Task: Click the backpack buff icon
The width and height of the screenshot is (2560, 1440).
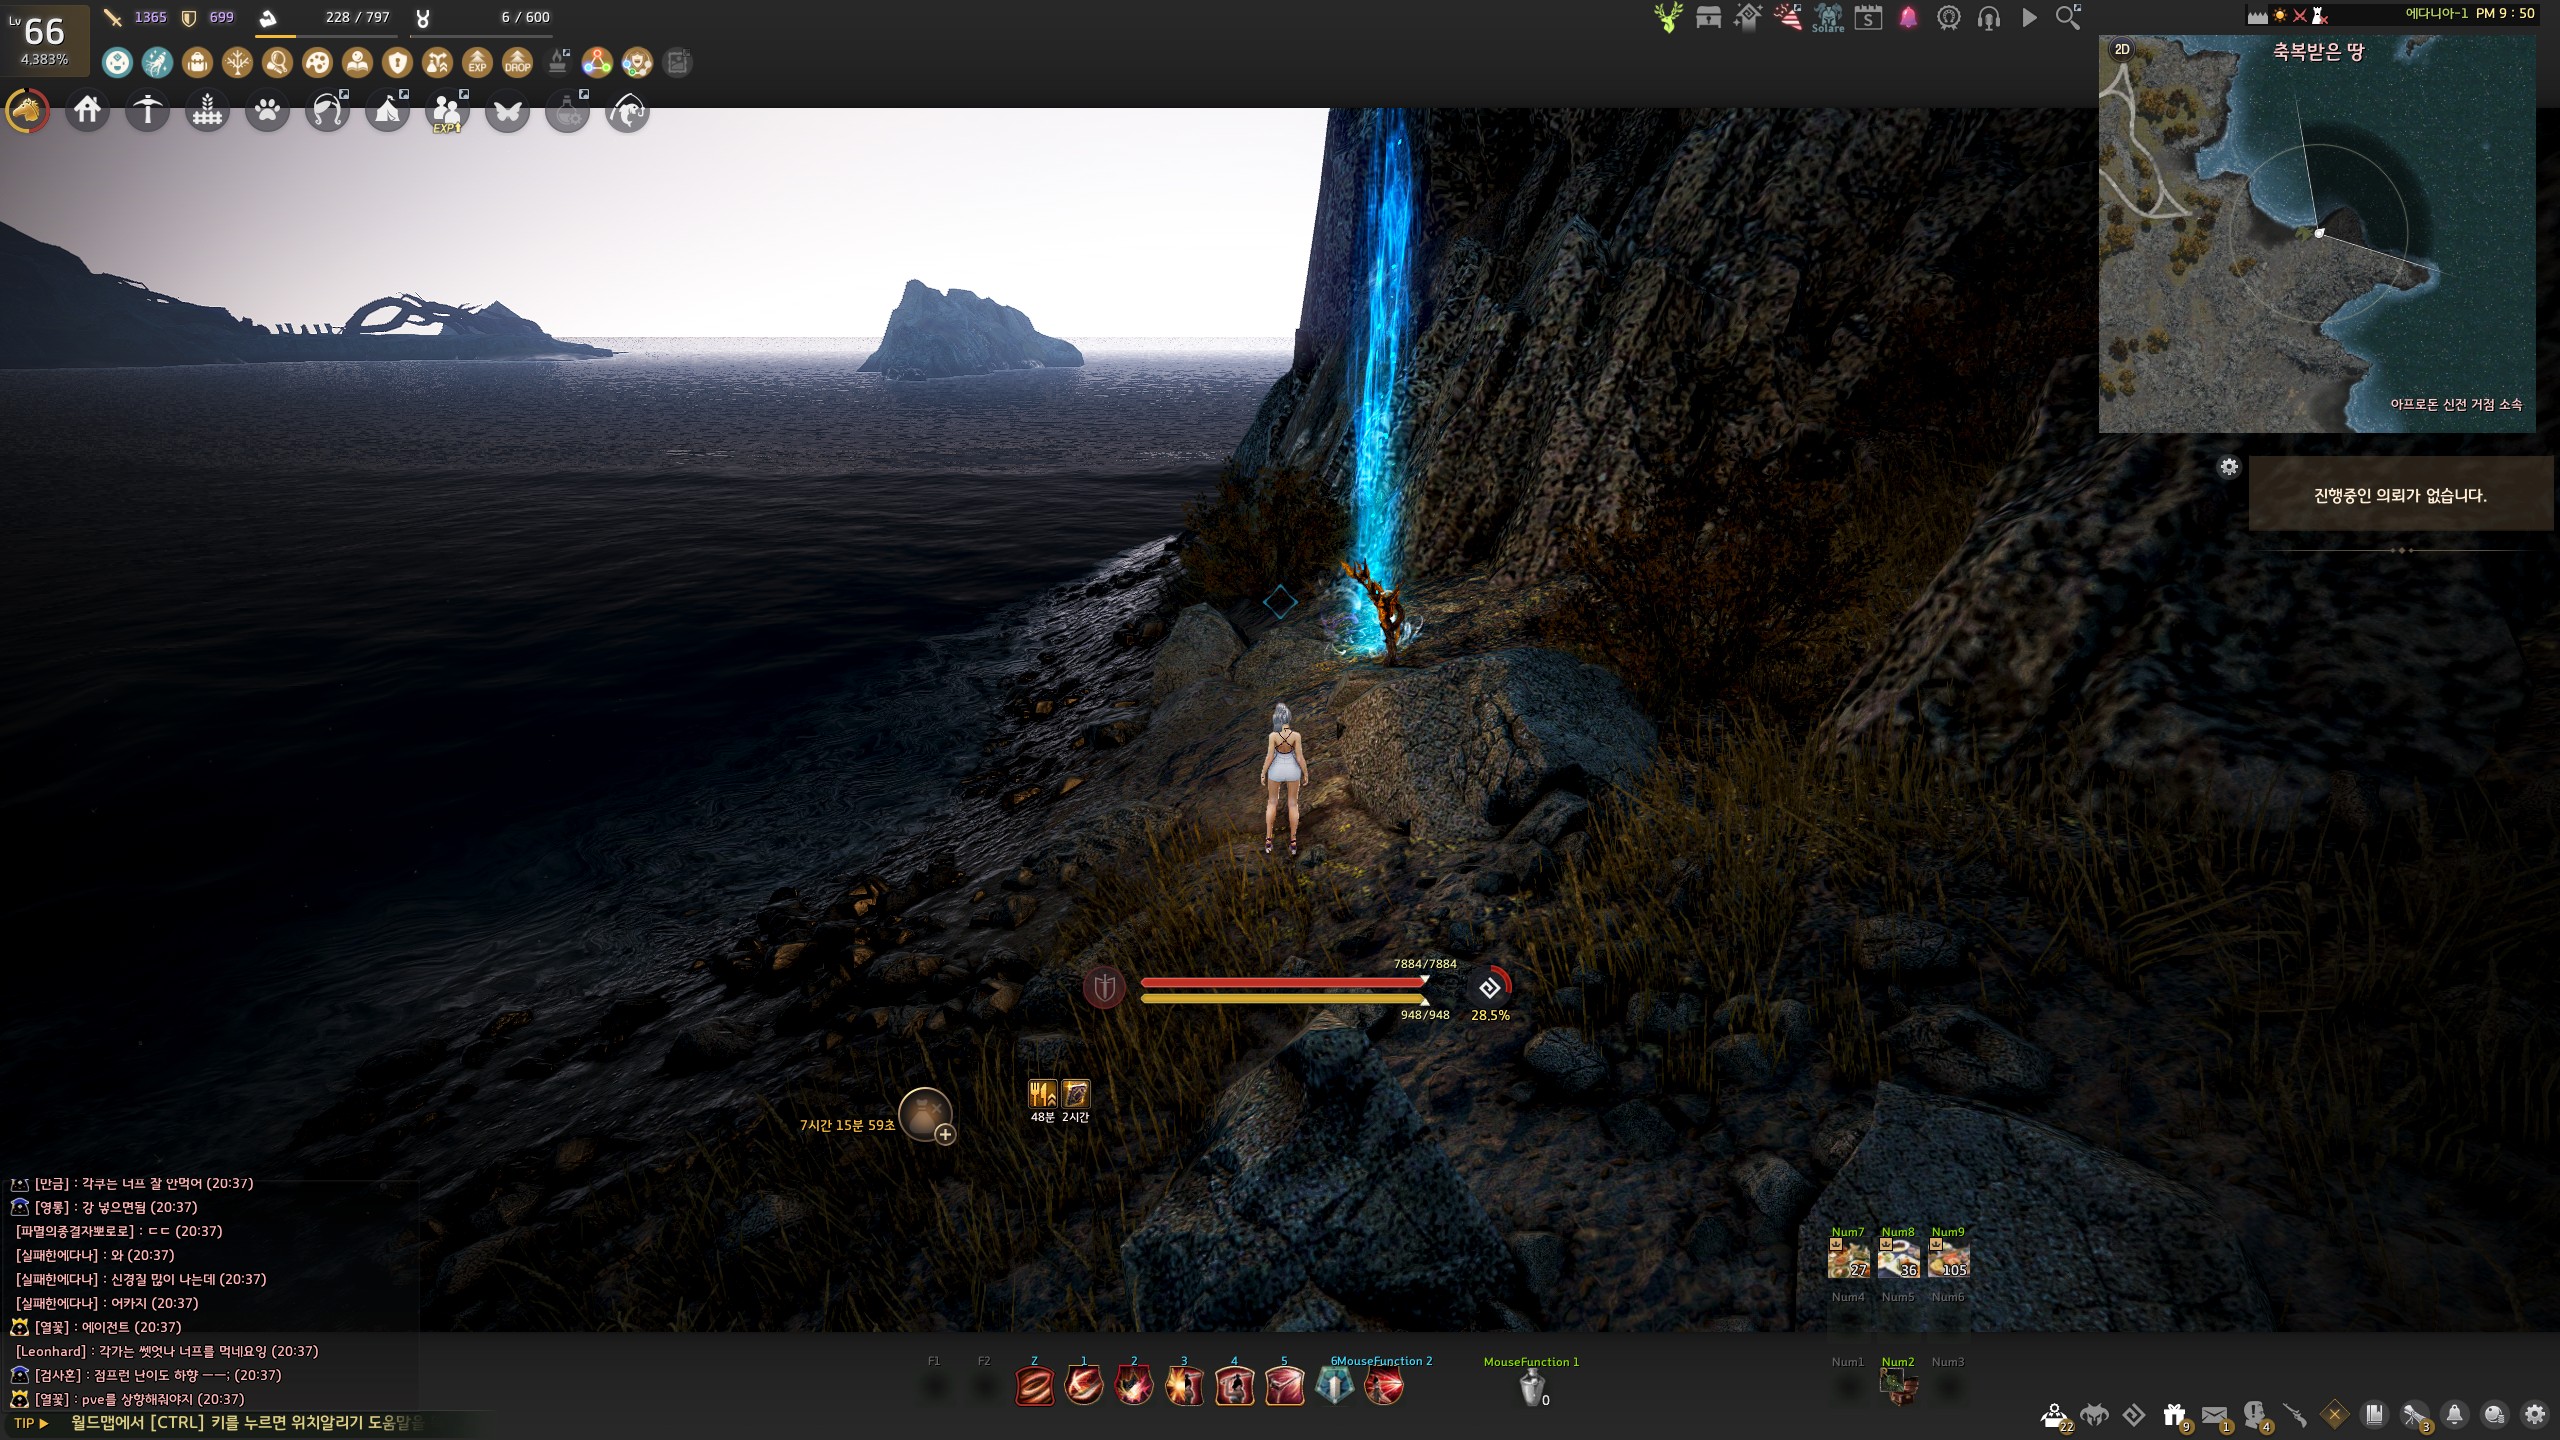Action: coord(197,63)
